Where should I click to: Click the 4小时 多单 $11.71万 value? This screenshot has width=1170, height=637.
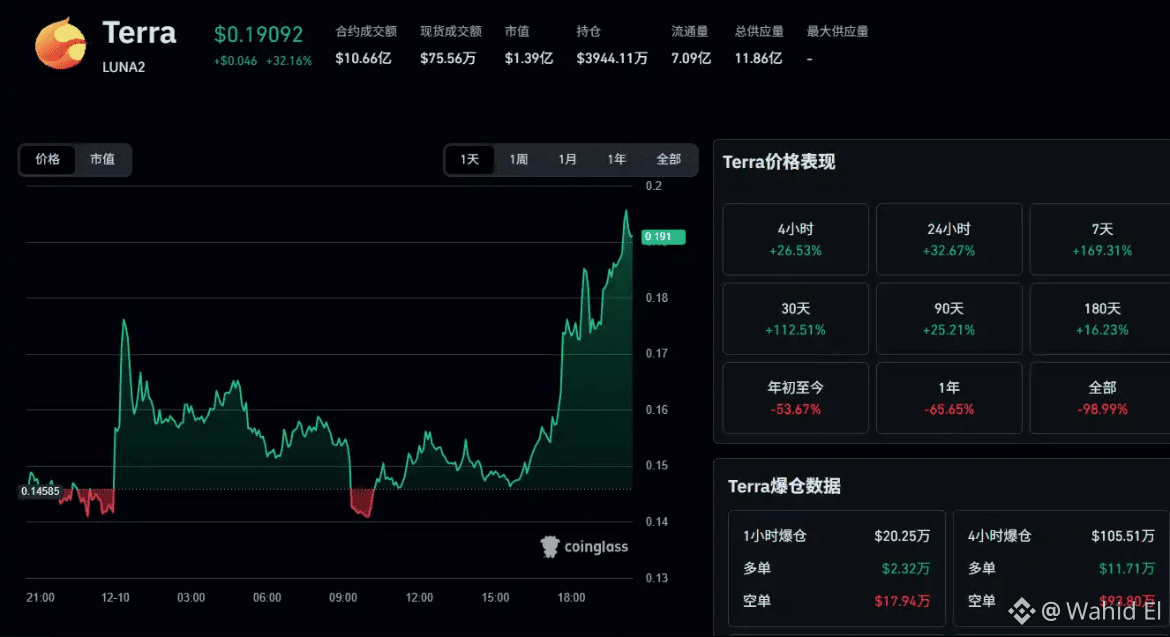(1127, 568)
